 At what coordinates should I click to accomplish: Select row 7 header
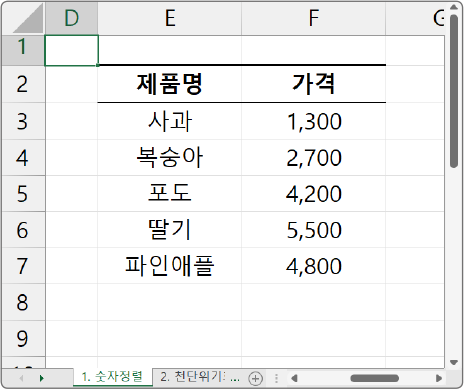tap(23, 266)
